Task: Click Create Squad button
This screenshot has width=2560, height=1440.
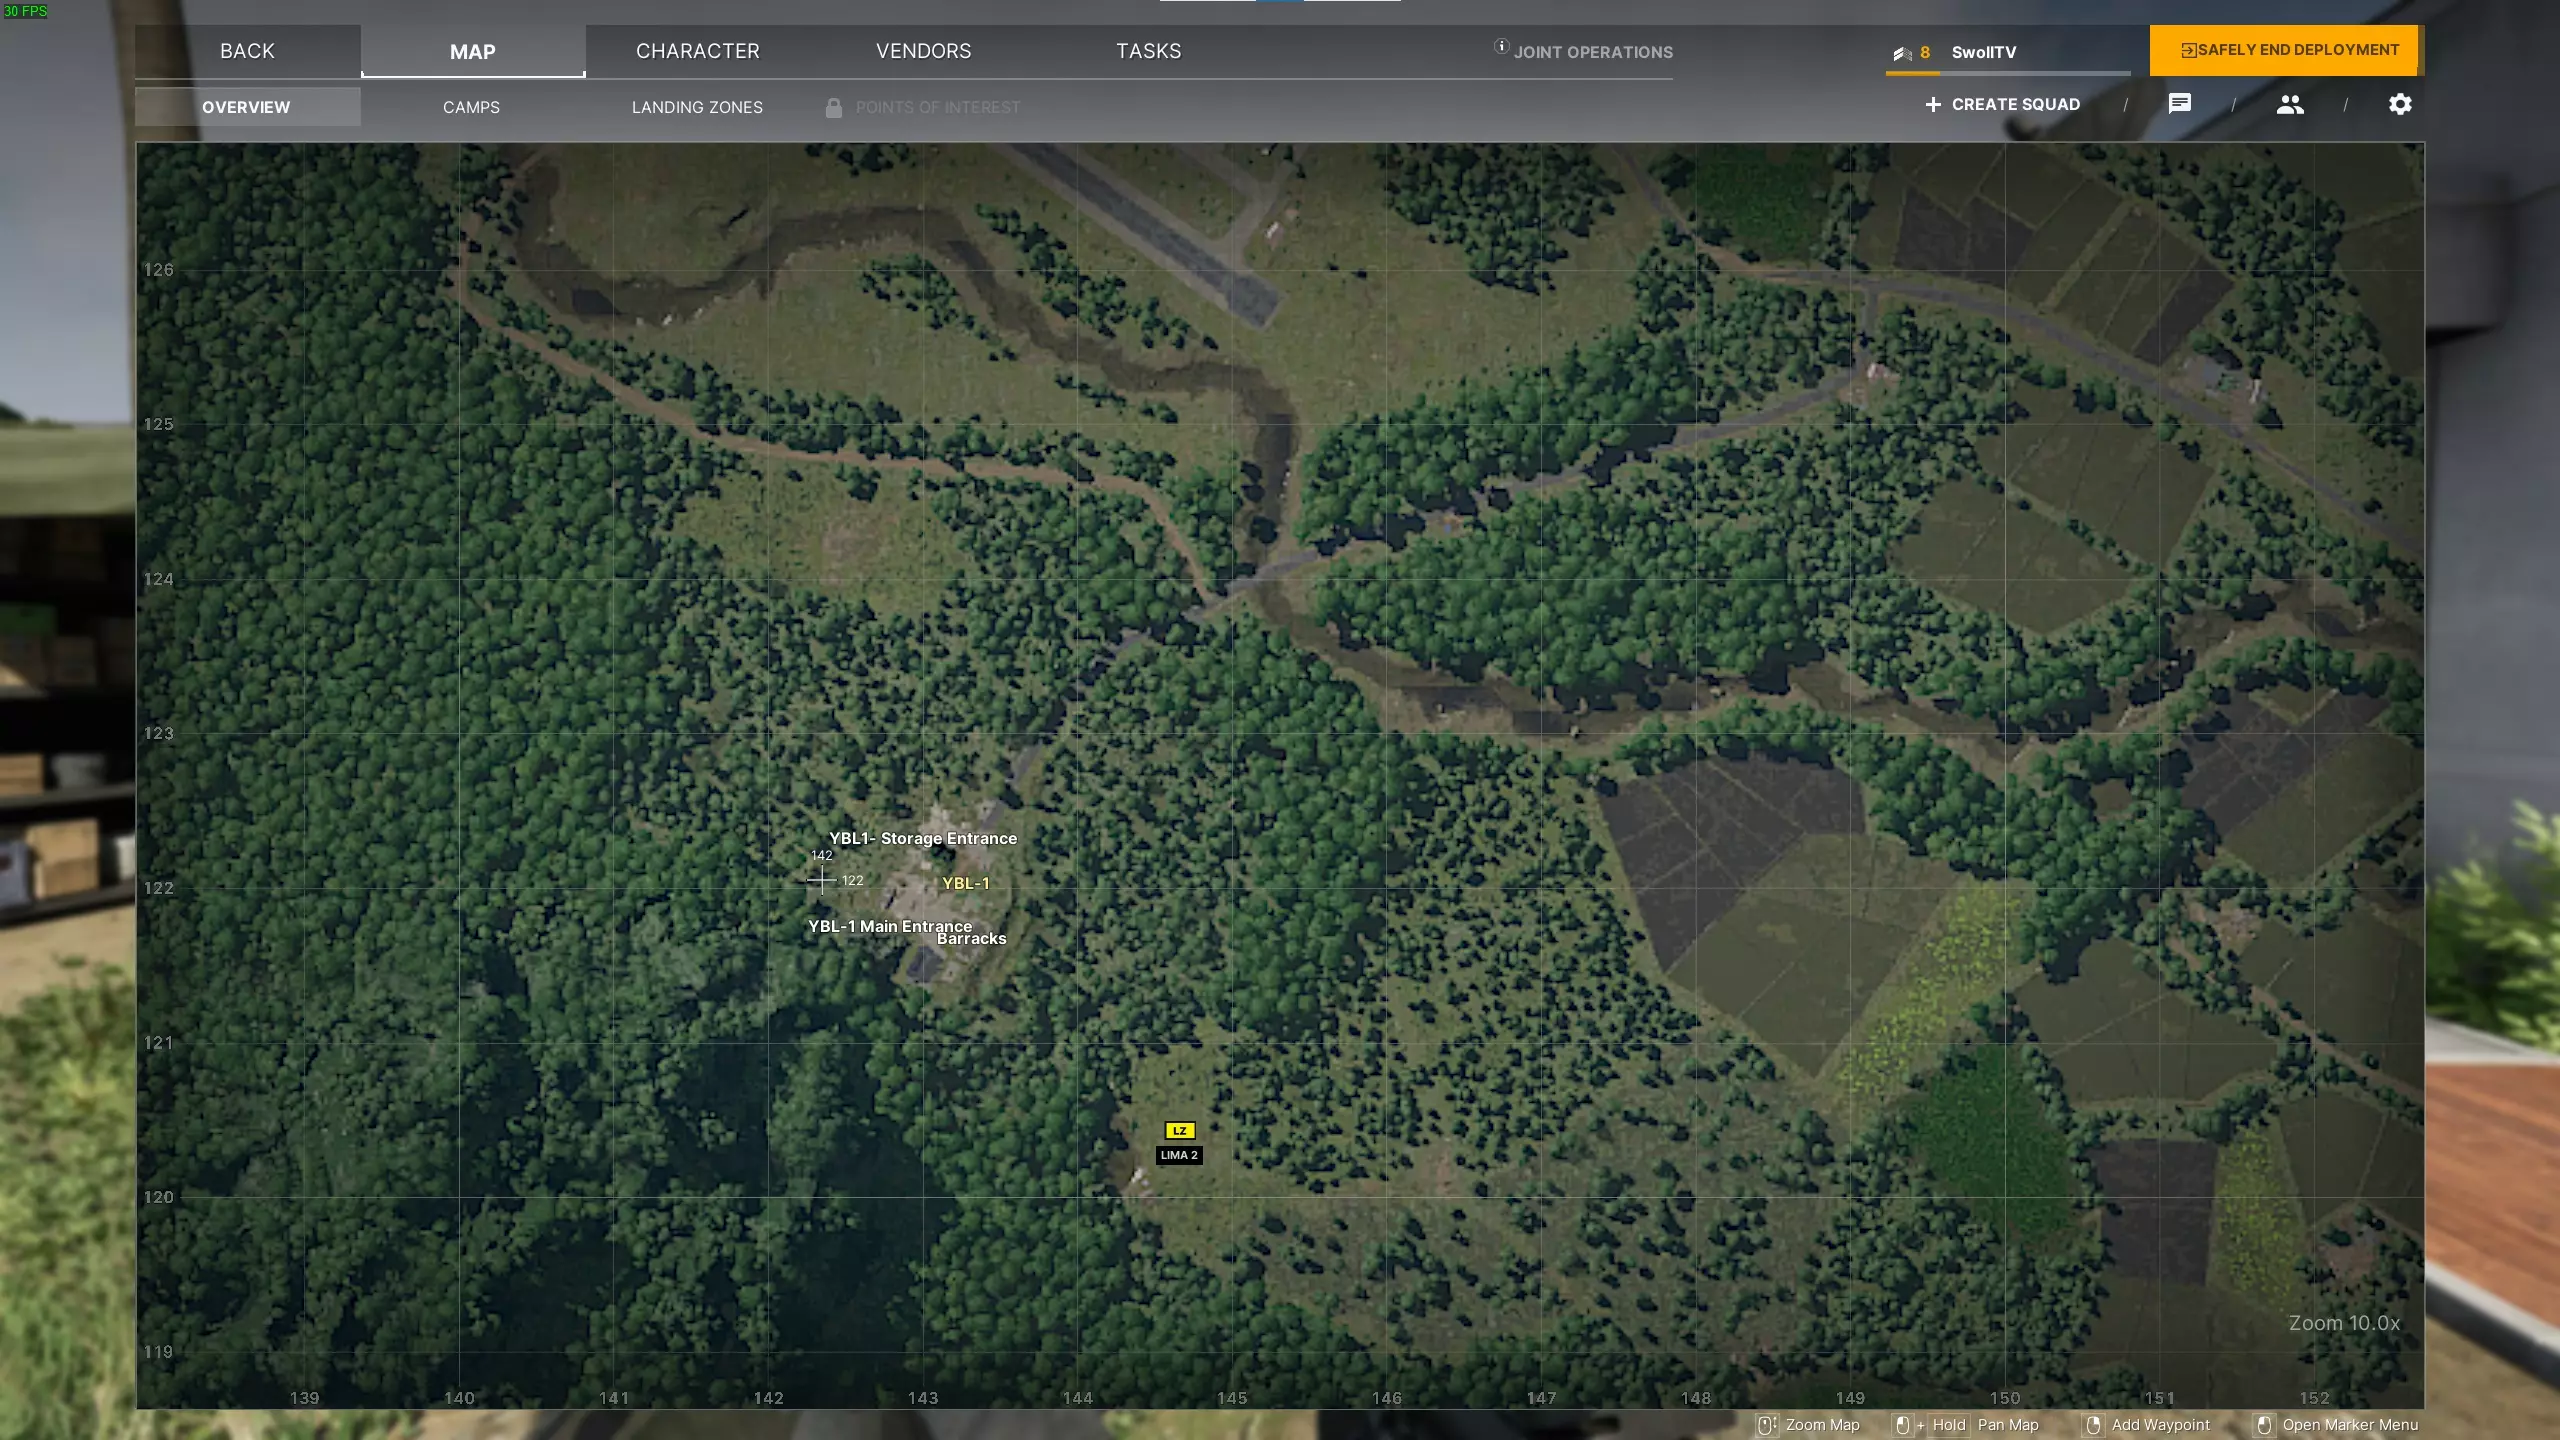Action: [x=2003, y=104]
